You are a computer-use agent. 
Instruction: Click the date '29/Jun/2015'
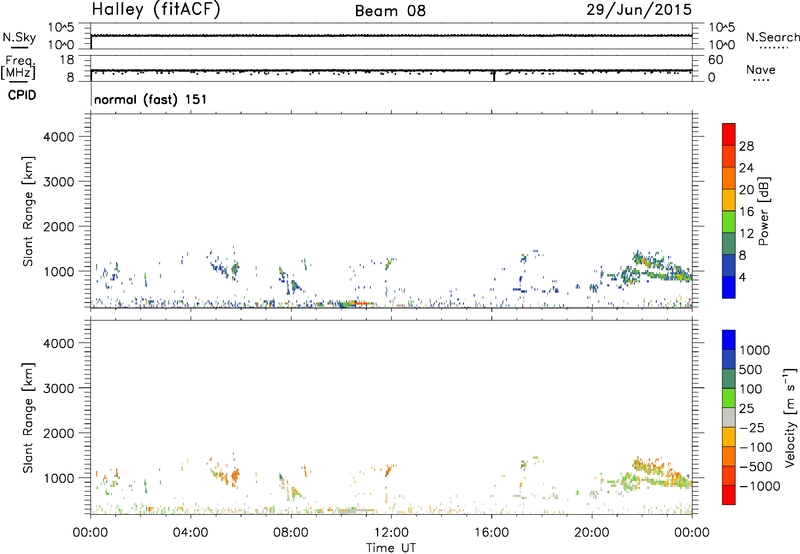tap(639, 10)
